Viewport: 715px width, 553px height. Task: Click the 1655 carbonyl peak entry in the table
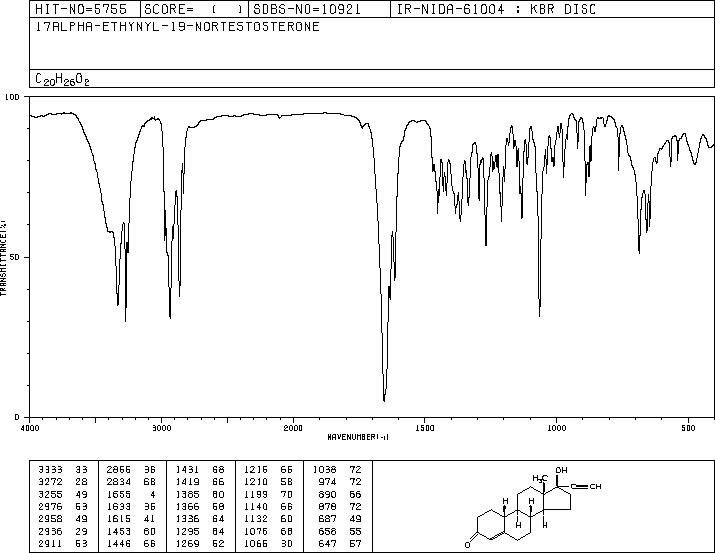[x=119, y=495]
